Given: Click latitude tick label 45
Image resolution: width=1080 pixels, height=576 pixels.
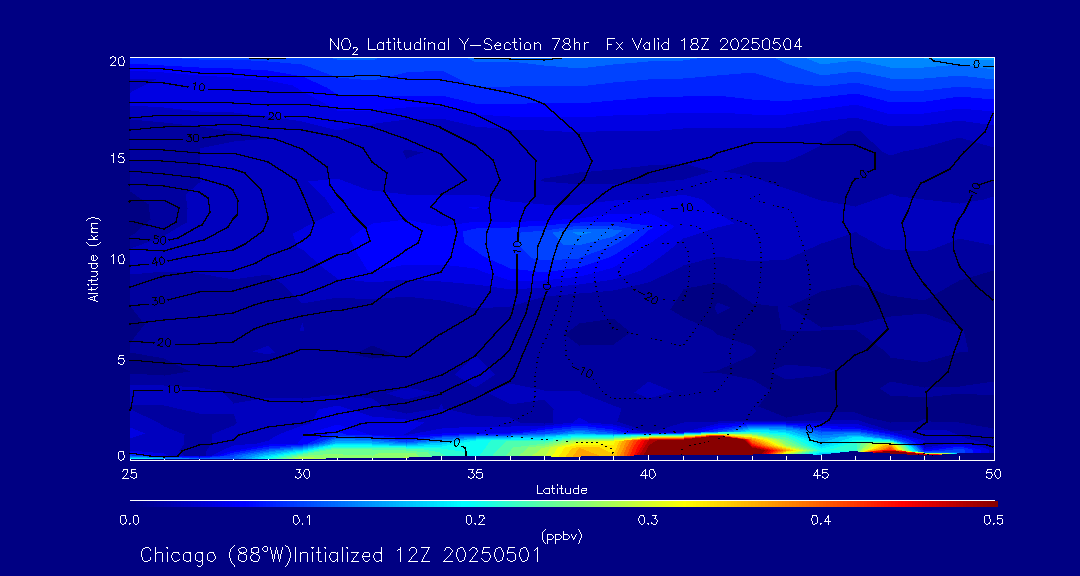Looking at the screenshot, I should (821, 473).
